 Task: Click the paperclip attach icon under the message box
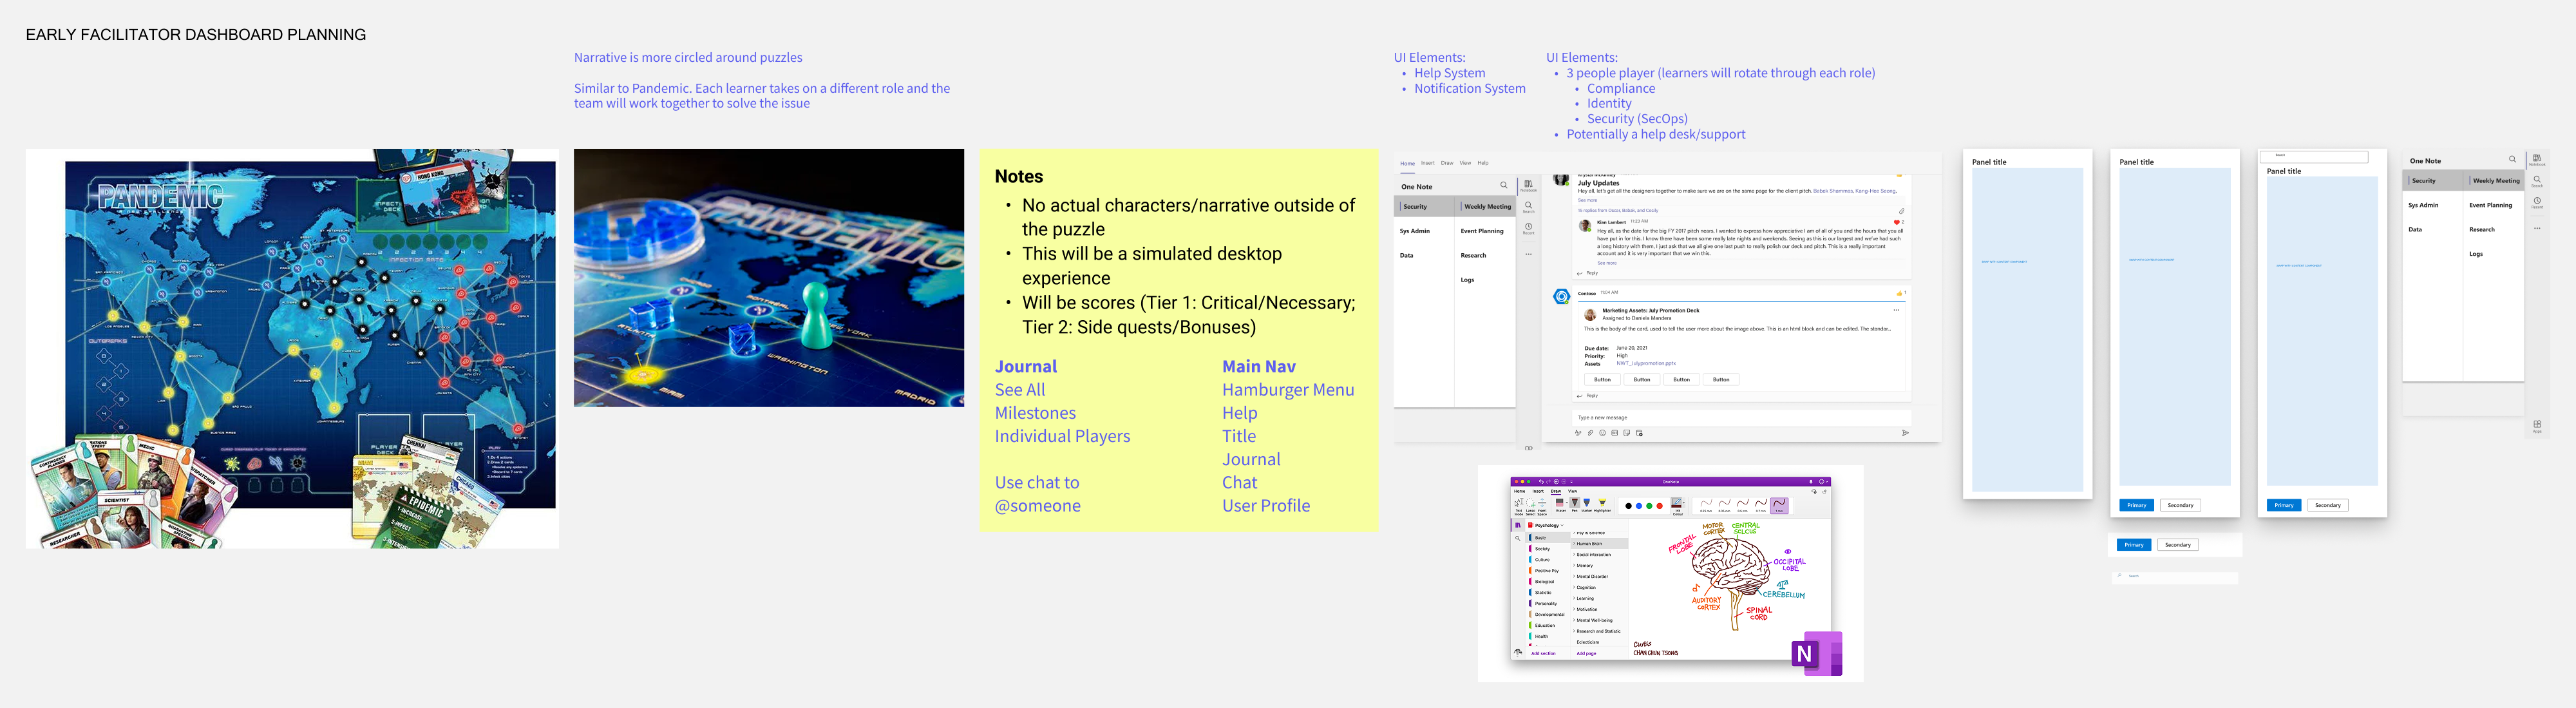point(1591,433)
